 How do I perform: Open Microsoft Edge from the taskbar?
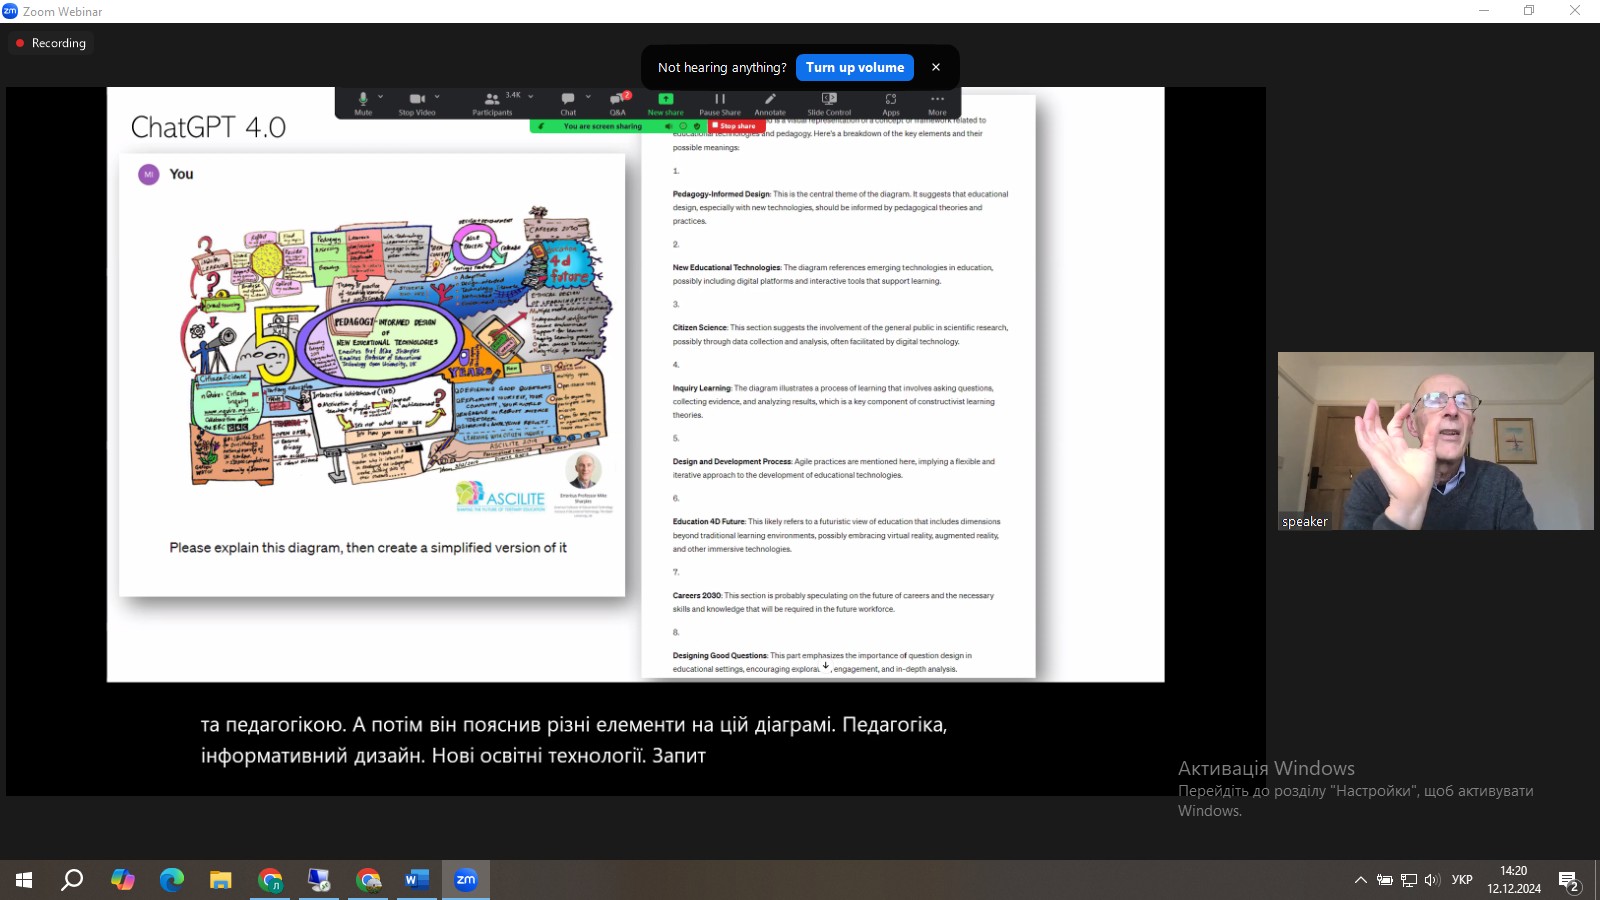(x=172, y=880)
